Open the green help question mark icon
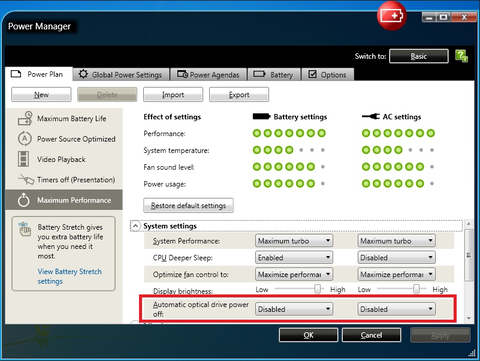The width and height of the screenshot is (480, 361). (462, 56)
